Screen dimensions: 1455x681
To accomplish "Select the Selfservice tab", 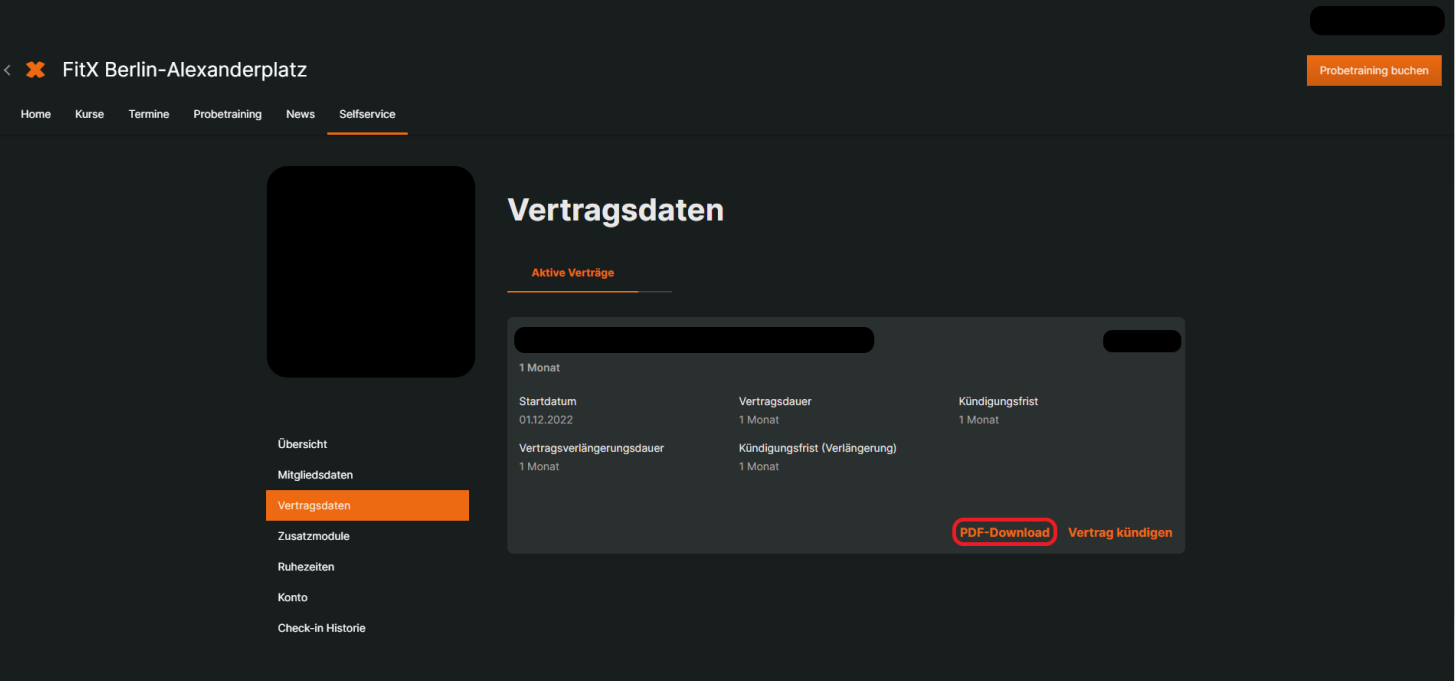I will 367,114.
